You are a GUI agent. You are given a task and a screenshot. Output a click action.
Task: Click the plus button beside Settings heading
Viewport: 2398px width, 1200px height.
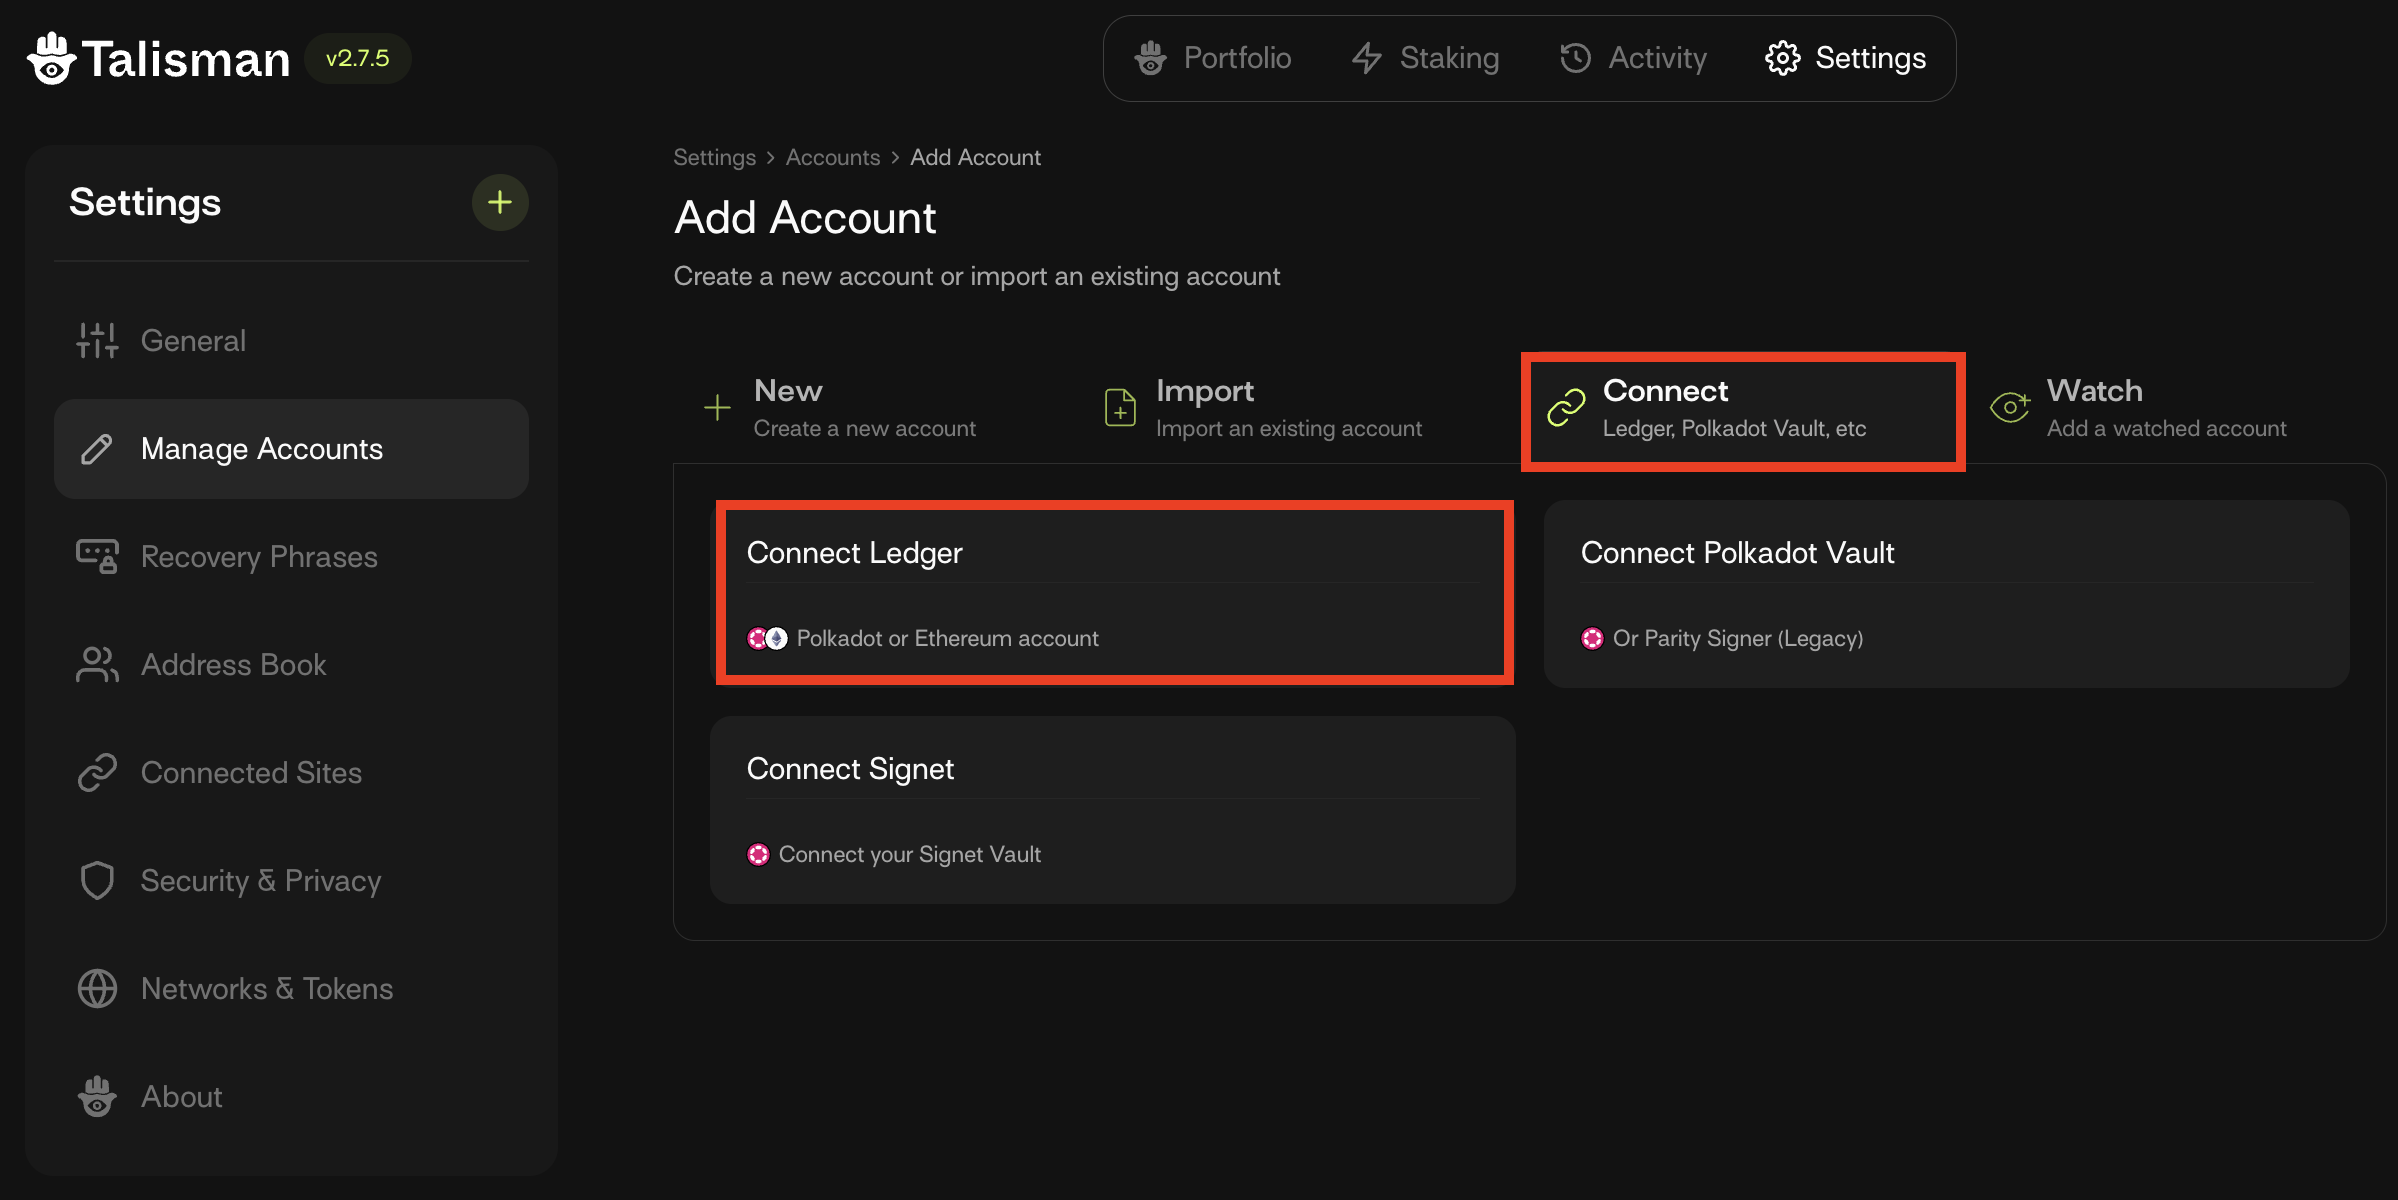click(500, 203)
